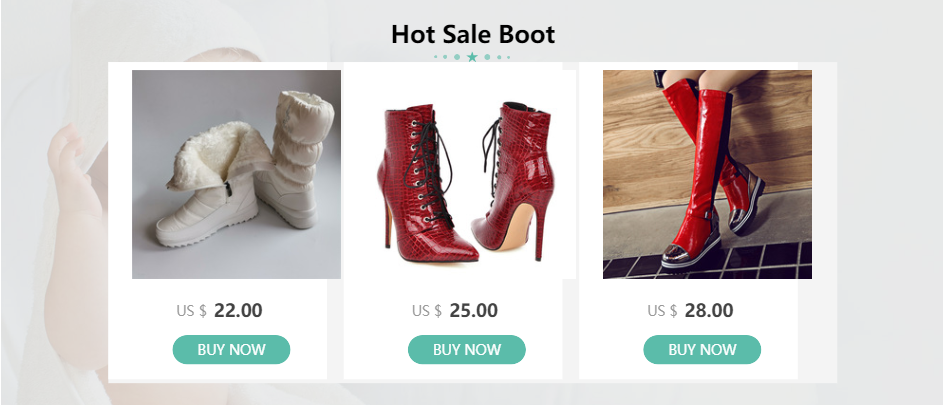Open the red knee-high boots image
The height and width of the screenshot is (405, 943).
[x=707, y=174]
